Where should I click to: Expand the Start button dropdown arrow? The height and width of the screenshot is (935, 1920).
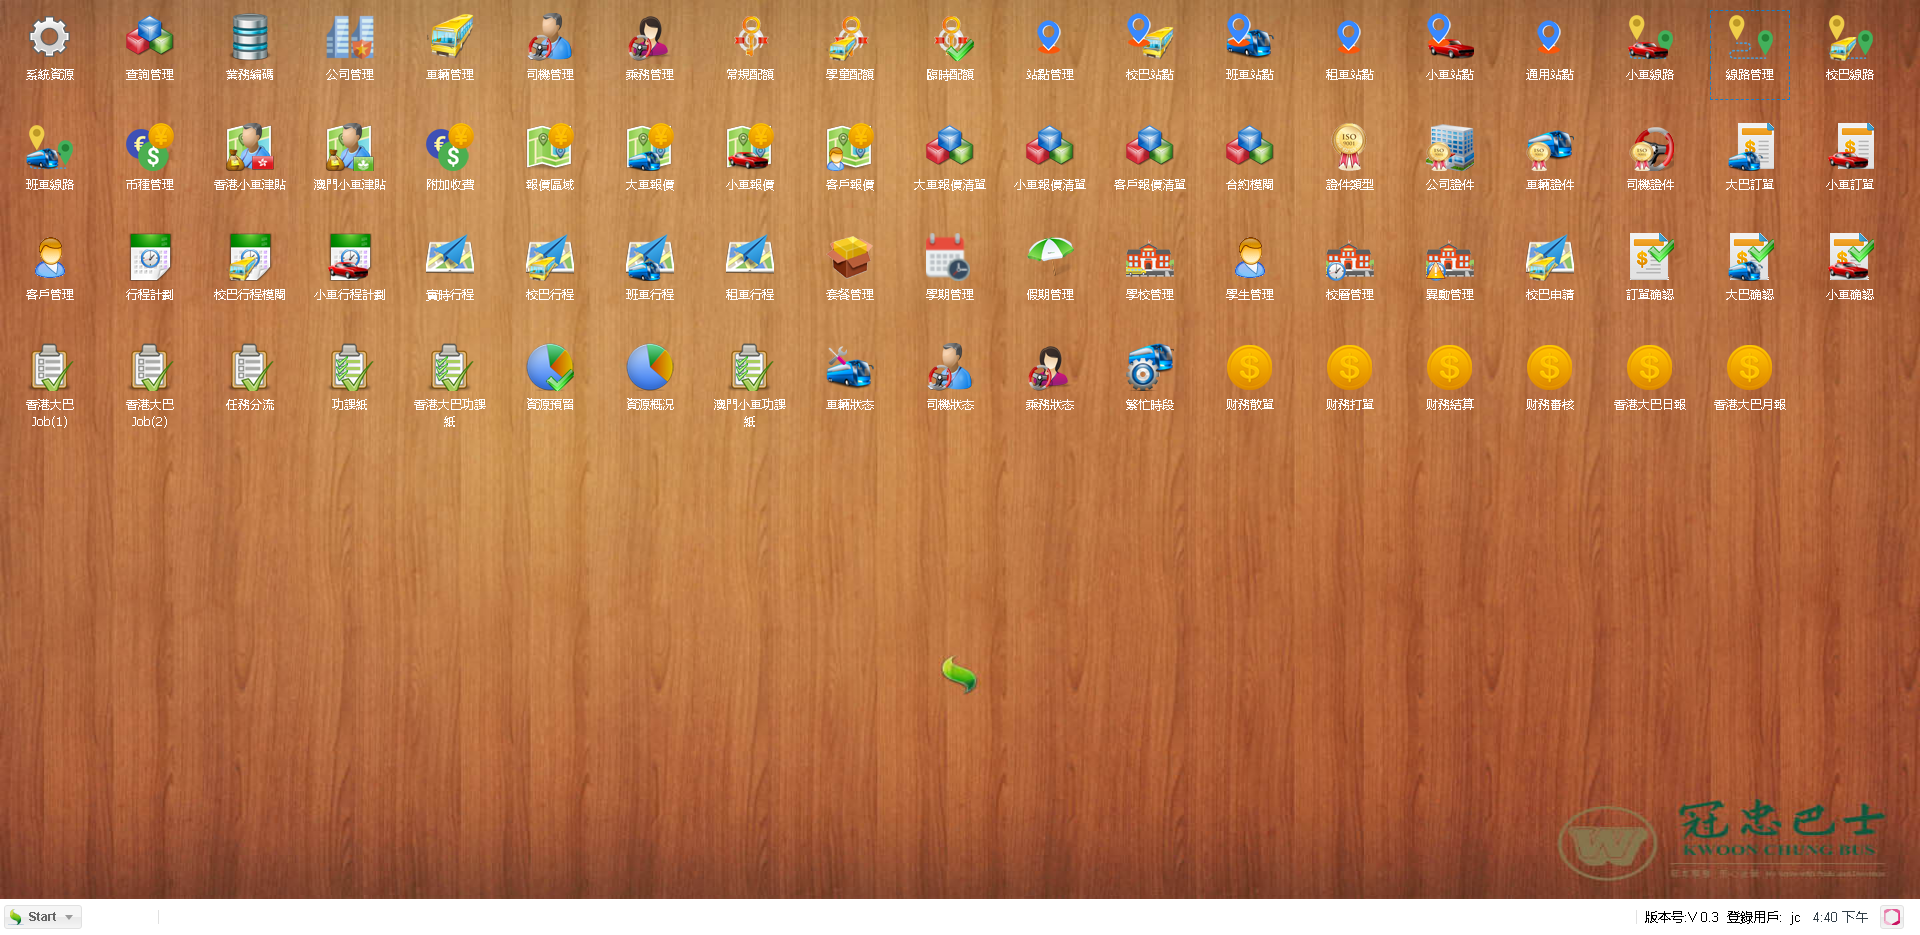[69, 917]
